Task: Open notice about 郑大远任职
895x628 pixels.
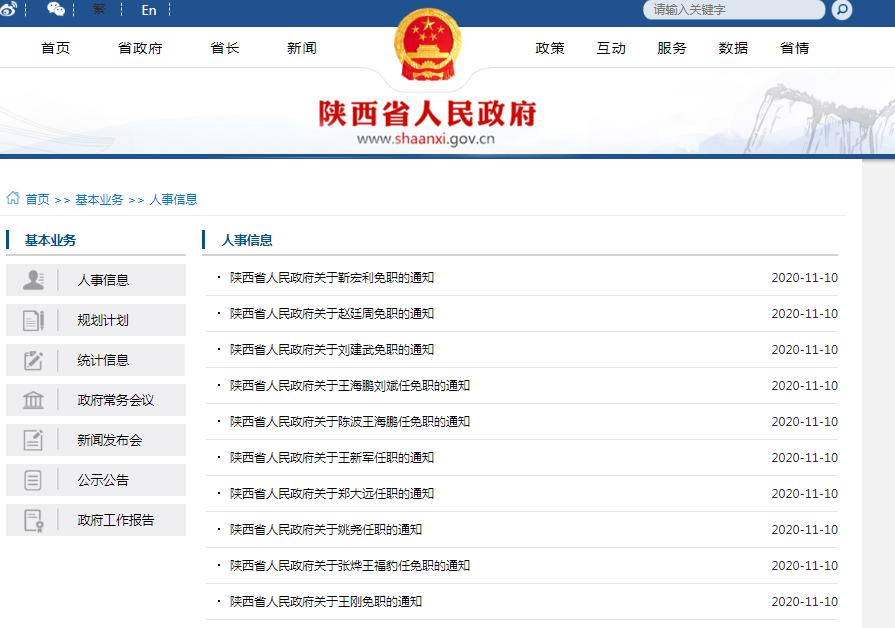Action: (x=332, y=493)
